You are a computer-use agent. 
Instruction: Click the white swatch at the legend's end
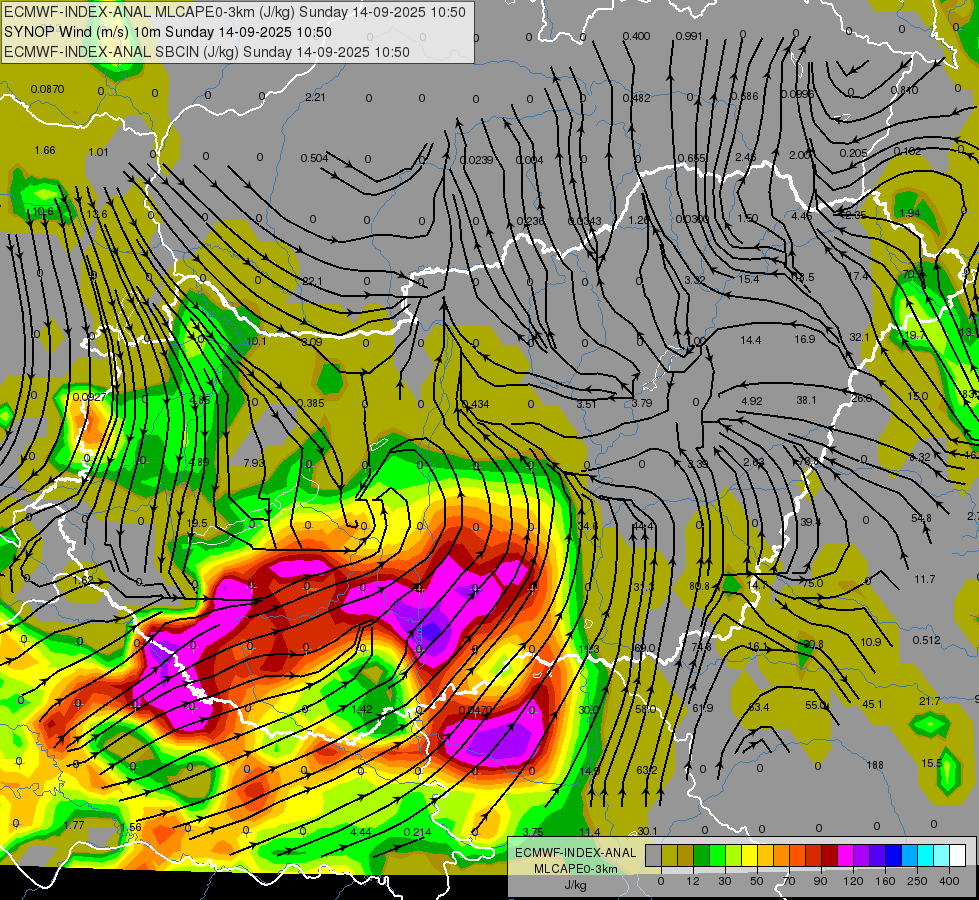(957, 855)
